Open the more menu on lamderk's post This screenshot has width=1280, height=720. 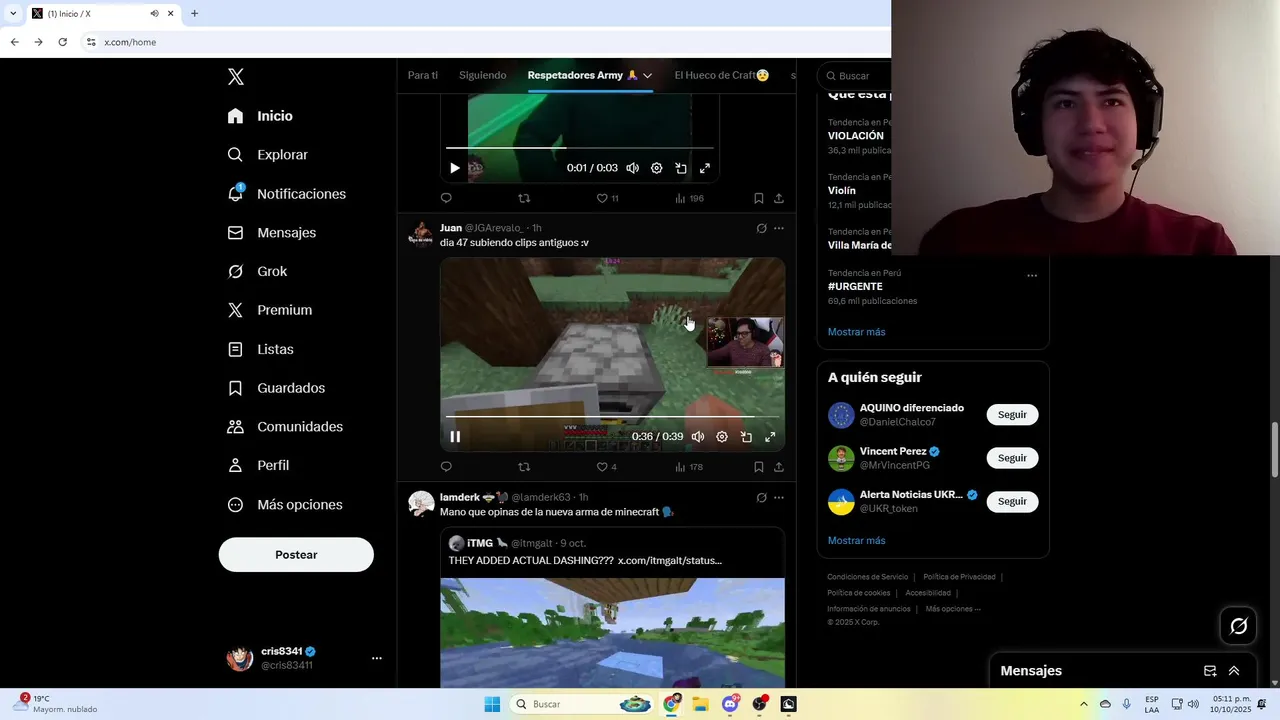(x=779, y=498)
